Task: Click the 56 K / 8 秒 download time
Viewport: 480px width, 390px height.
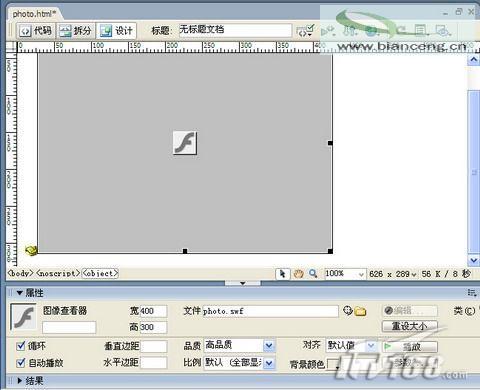Action: (446, 274)
